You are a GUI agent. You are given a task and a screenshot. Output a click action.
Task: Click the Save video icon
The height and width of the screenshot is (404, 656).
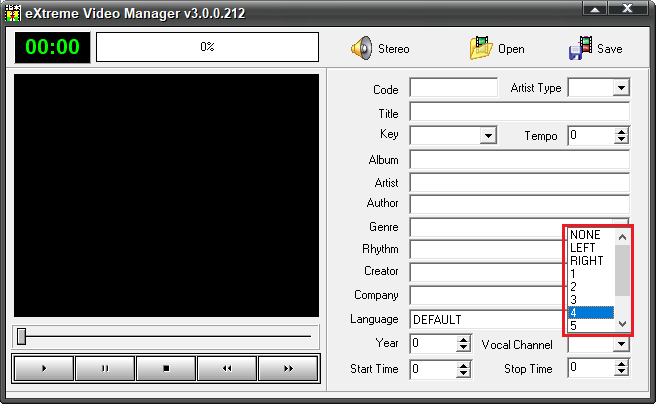tap(580, 48)
